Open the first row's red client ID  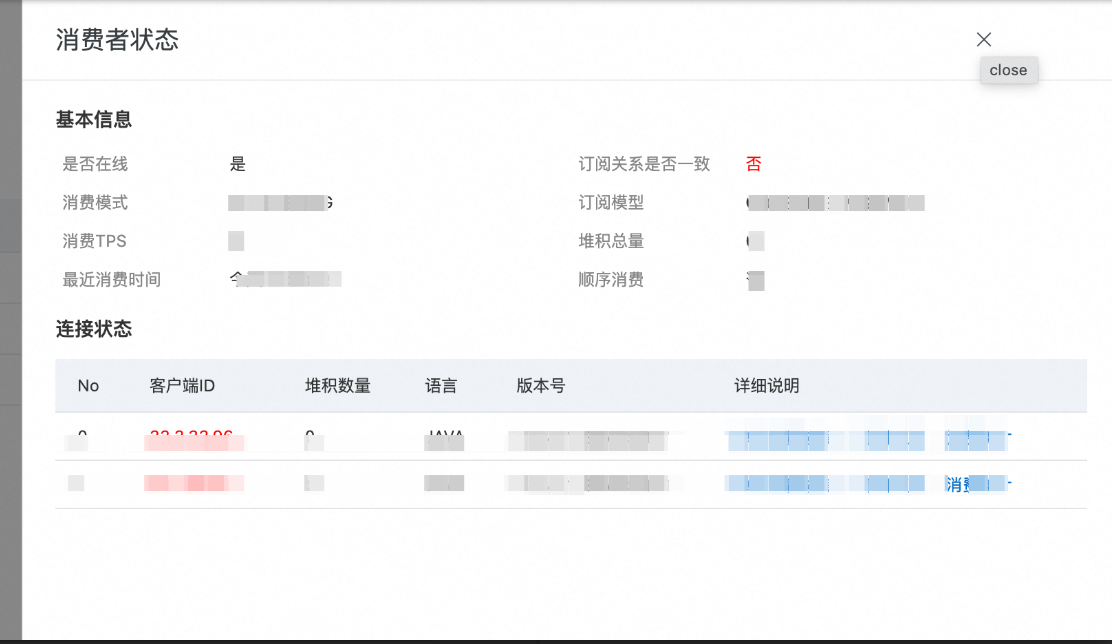tap(193, 438)
